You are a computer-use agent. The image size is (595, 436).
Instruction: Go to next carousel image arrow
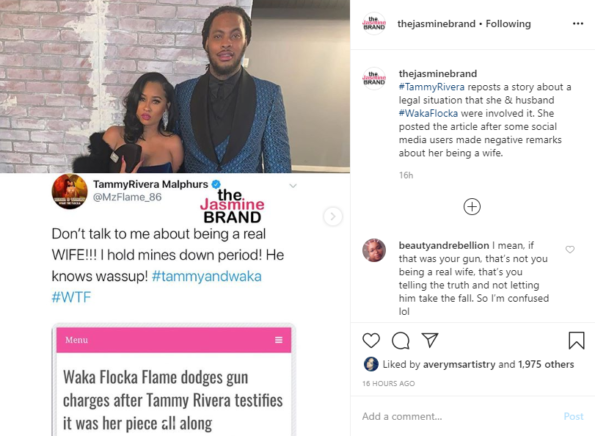[333, 216]
